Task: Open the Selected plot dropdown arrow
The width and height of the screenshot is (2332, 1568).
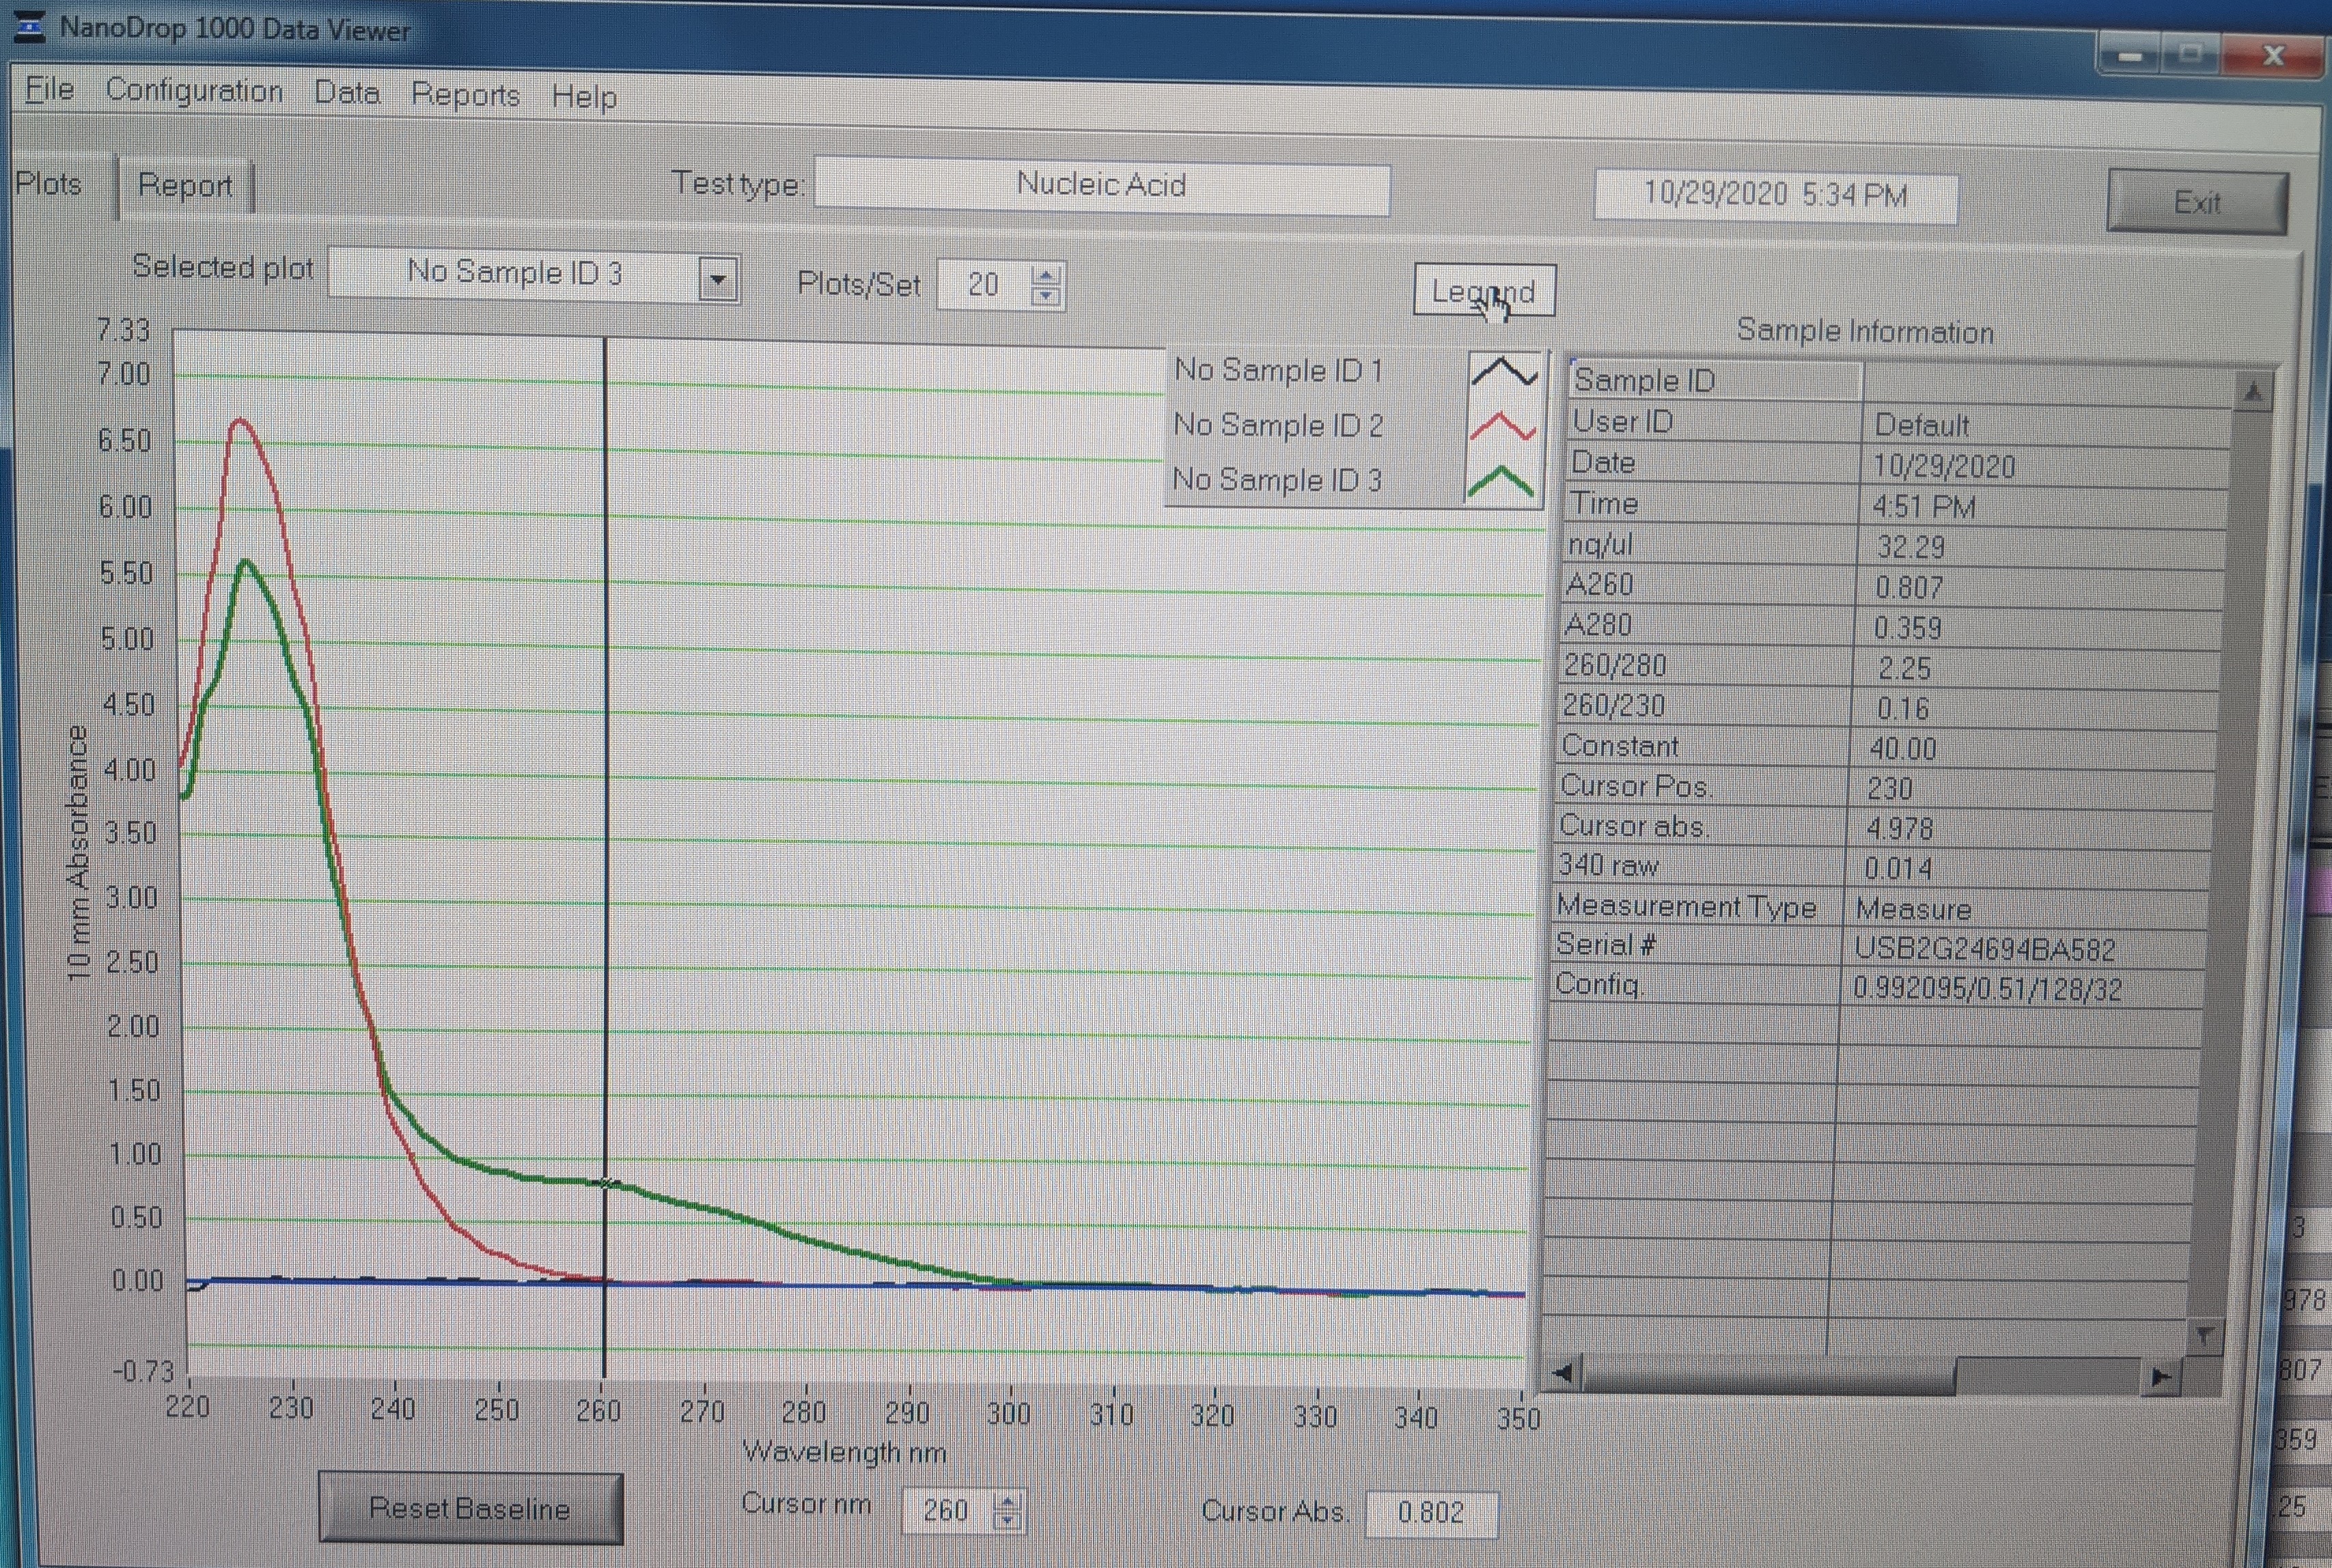Action: click(717, 280)
